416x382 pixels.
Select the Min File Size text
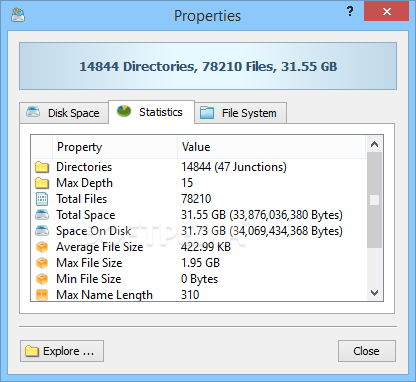(89, 279)
